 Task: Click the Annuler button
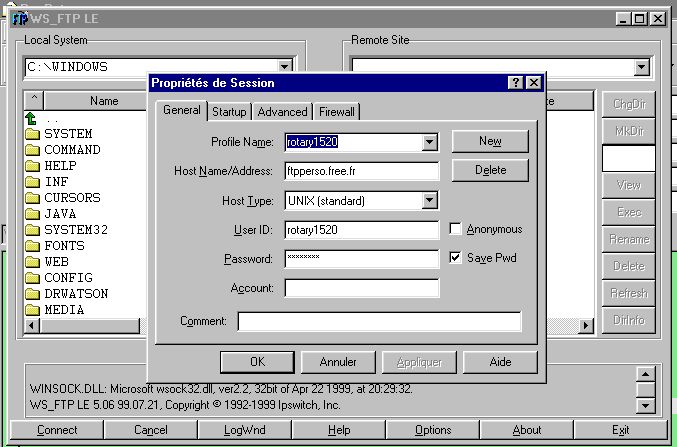click(x=338, y=362)
